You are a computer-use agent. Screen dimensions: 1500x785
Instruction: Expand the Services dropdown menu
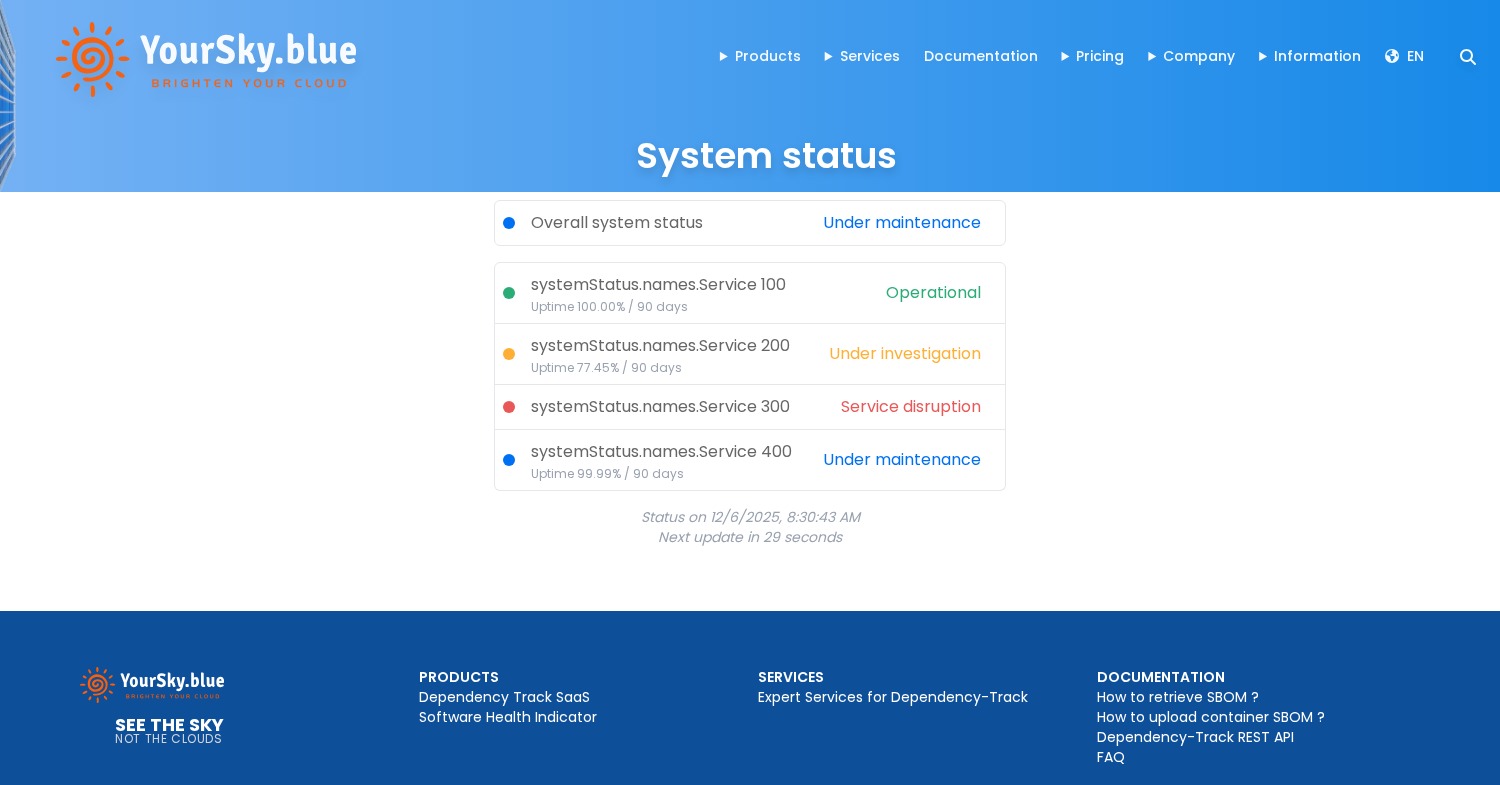(x=869, y=56)
